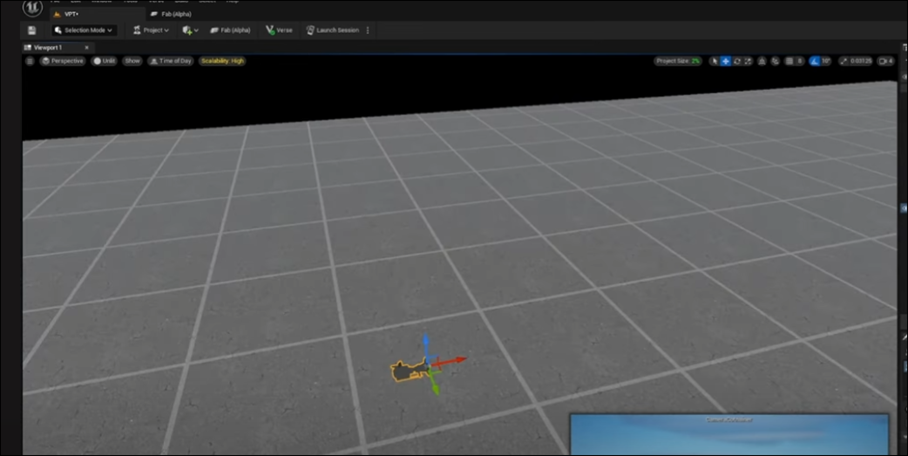Toggle the scale snapping icon
This screenshot has width=908, height=456.
[x=844, y=61]
